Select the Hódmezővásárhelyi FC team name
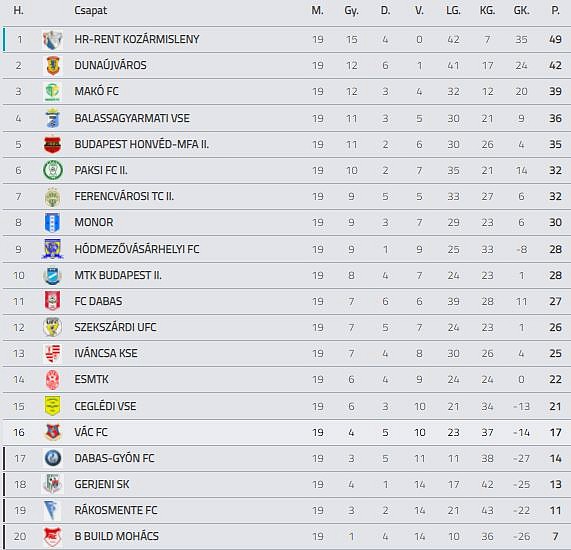The width and height of the screenshot is (571, 550). tap(137, 249)
